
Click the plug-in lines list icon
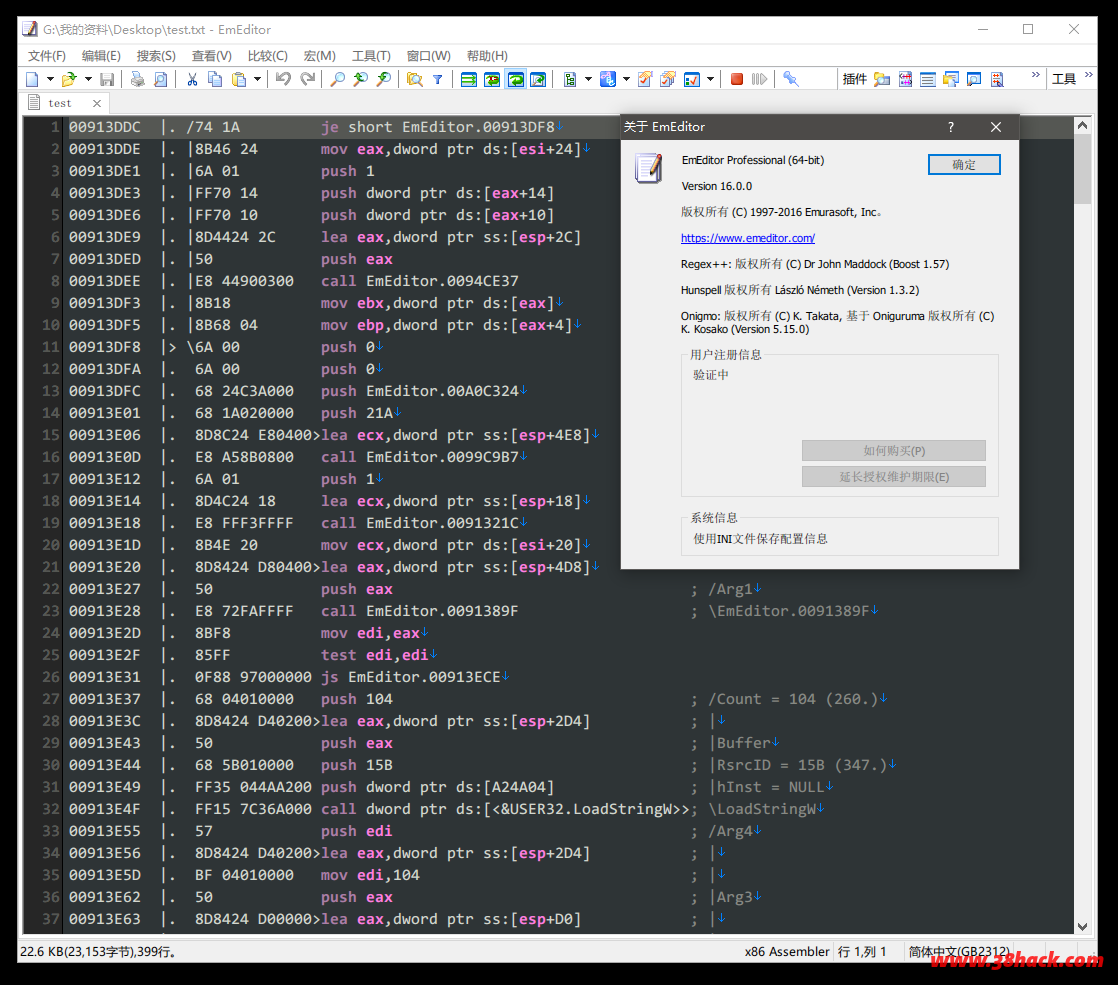(x=928, y=79)
